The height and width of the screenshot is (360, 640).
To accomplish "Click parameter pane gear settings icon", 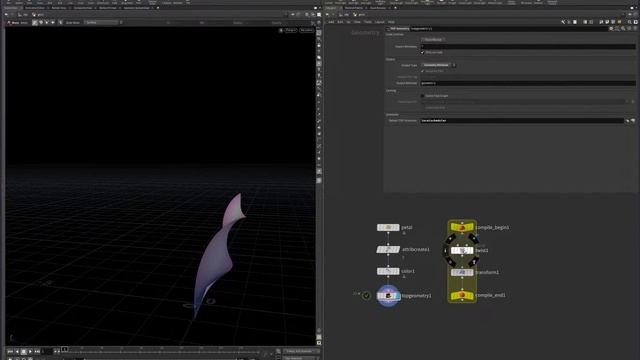I will 611,29.
